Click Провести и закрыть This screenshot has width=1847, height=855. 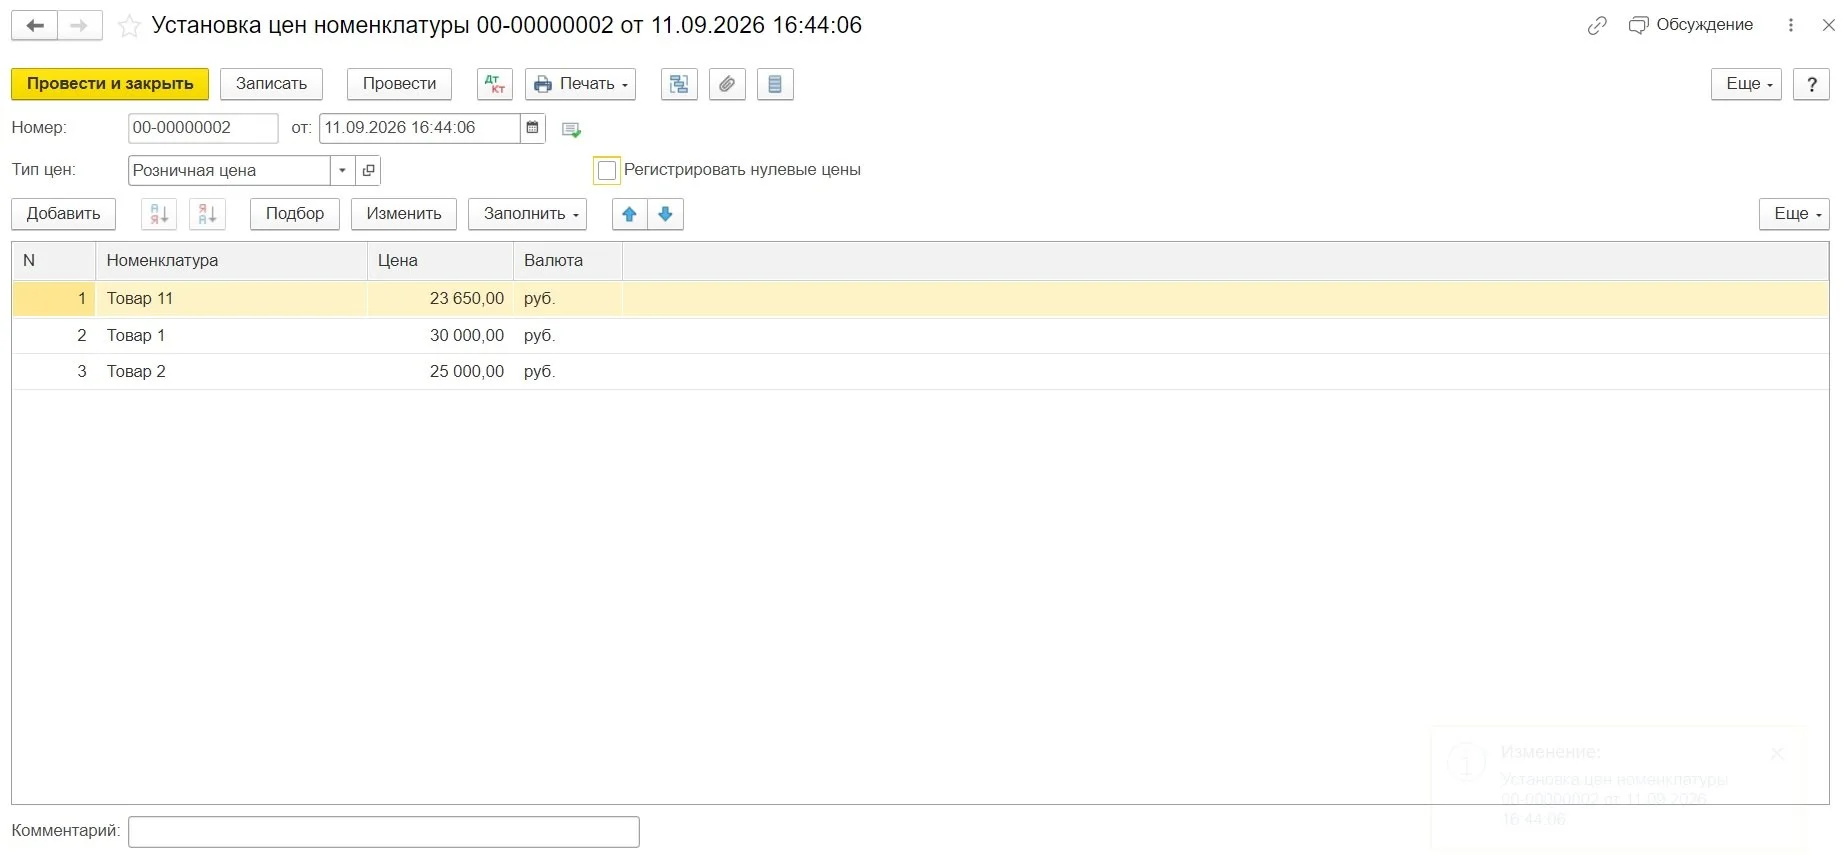pyautogui.click(x=110, y=84)
